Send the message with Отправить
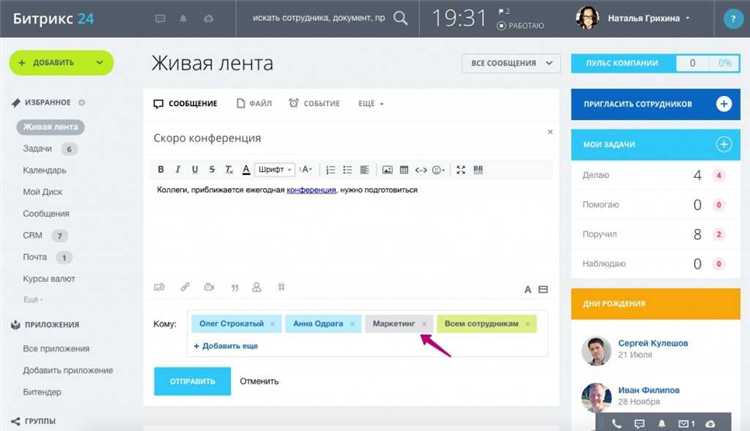Image resolution: width=750 pixels, height=431 pixels. pos(192,381)
